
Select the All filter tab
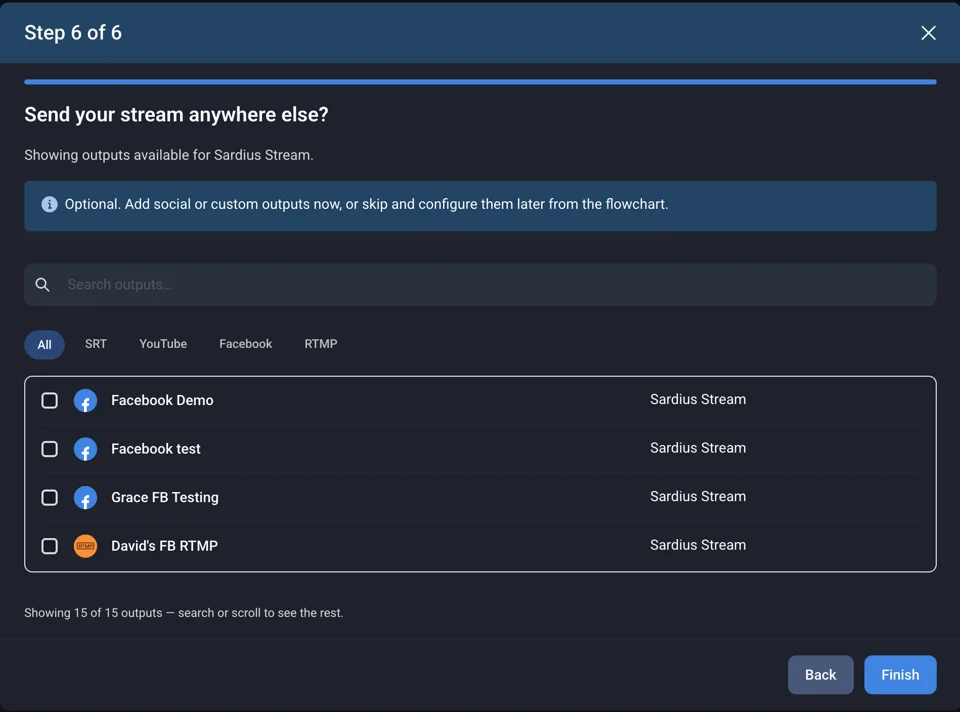pyautogui.click(x=44, y=345)
